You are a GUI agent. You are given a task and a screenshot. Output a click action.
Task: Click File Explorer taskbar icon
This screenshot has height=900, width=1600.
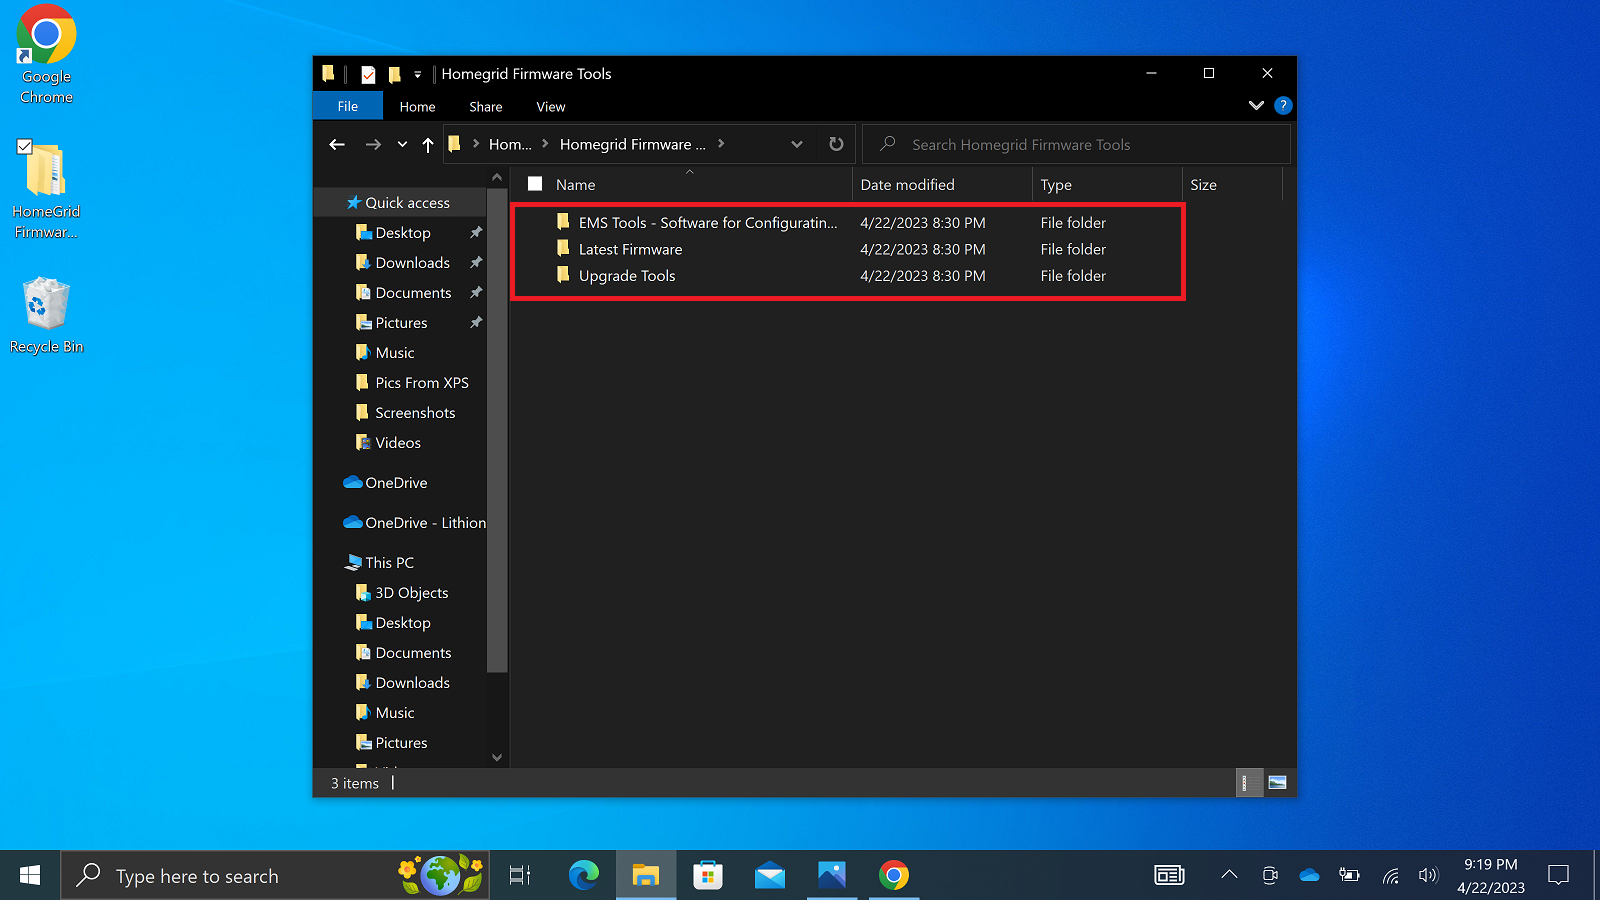pos(646,876)
